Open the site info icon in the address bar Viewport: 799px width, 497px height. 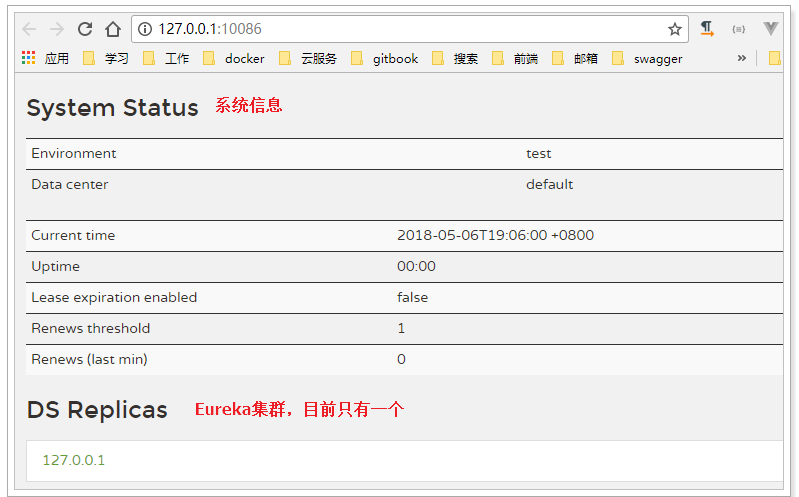pyautogui.click(x=145, y=29)
